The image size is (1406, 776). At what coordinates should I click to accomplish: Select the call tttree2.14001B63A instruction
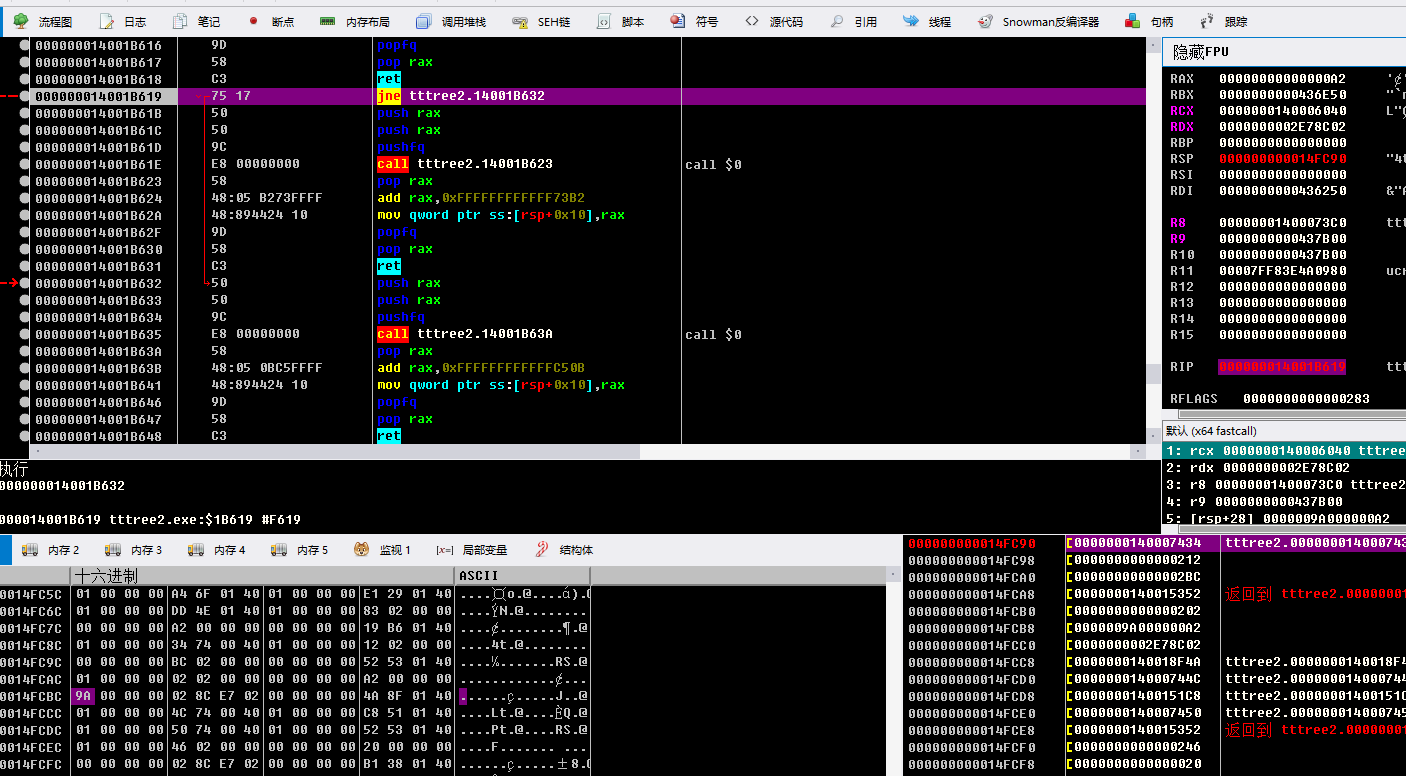[x=465, y=334]
